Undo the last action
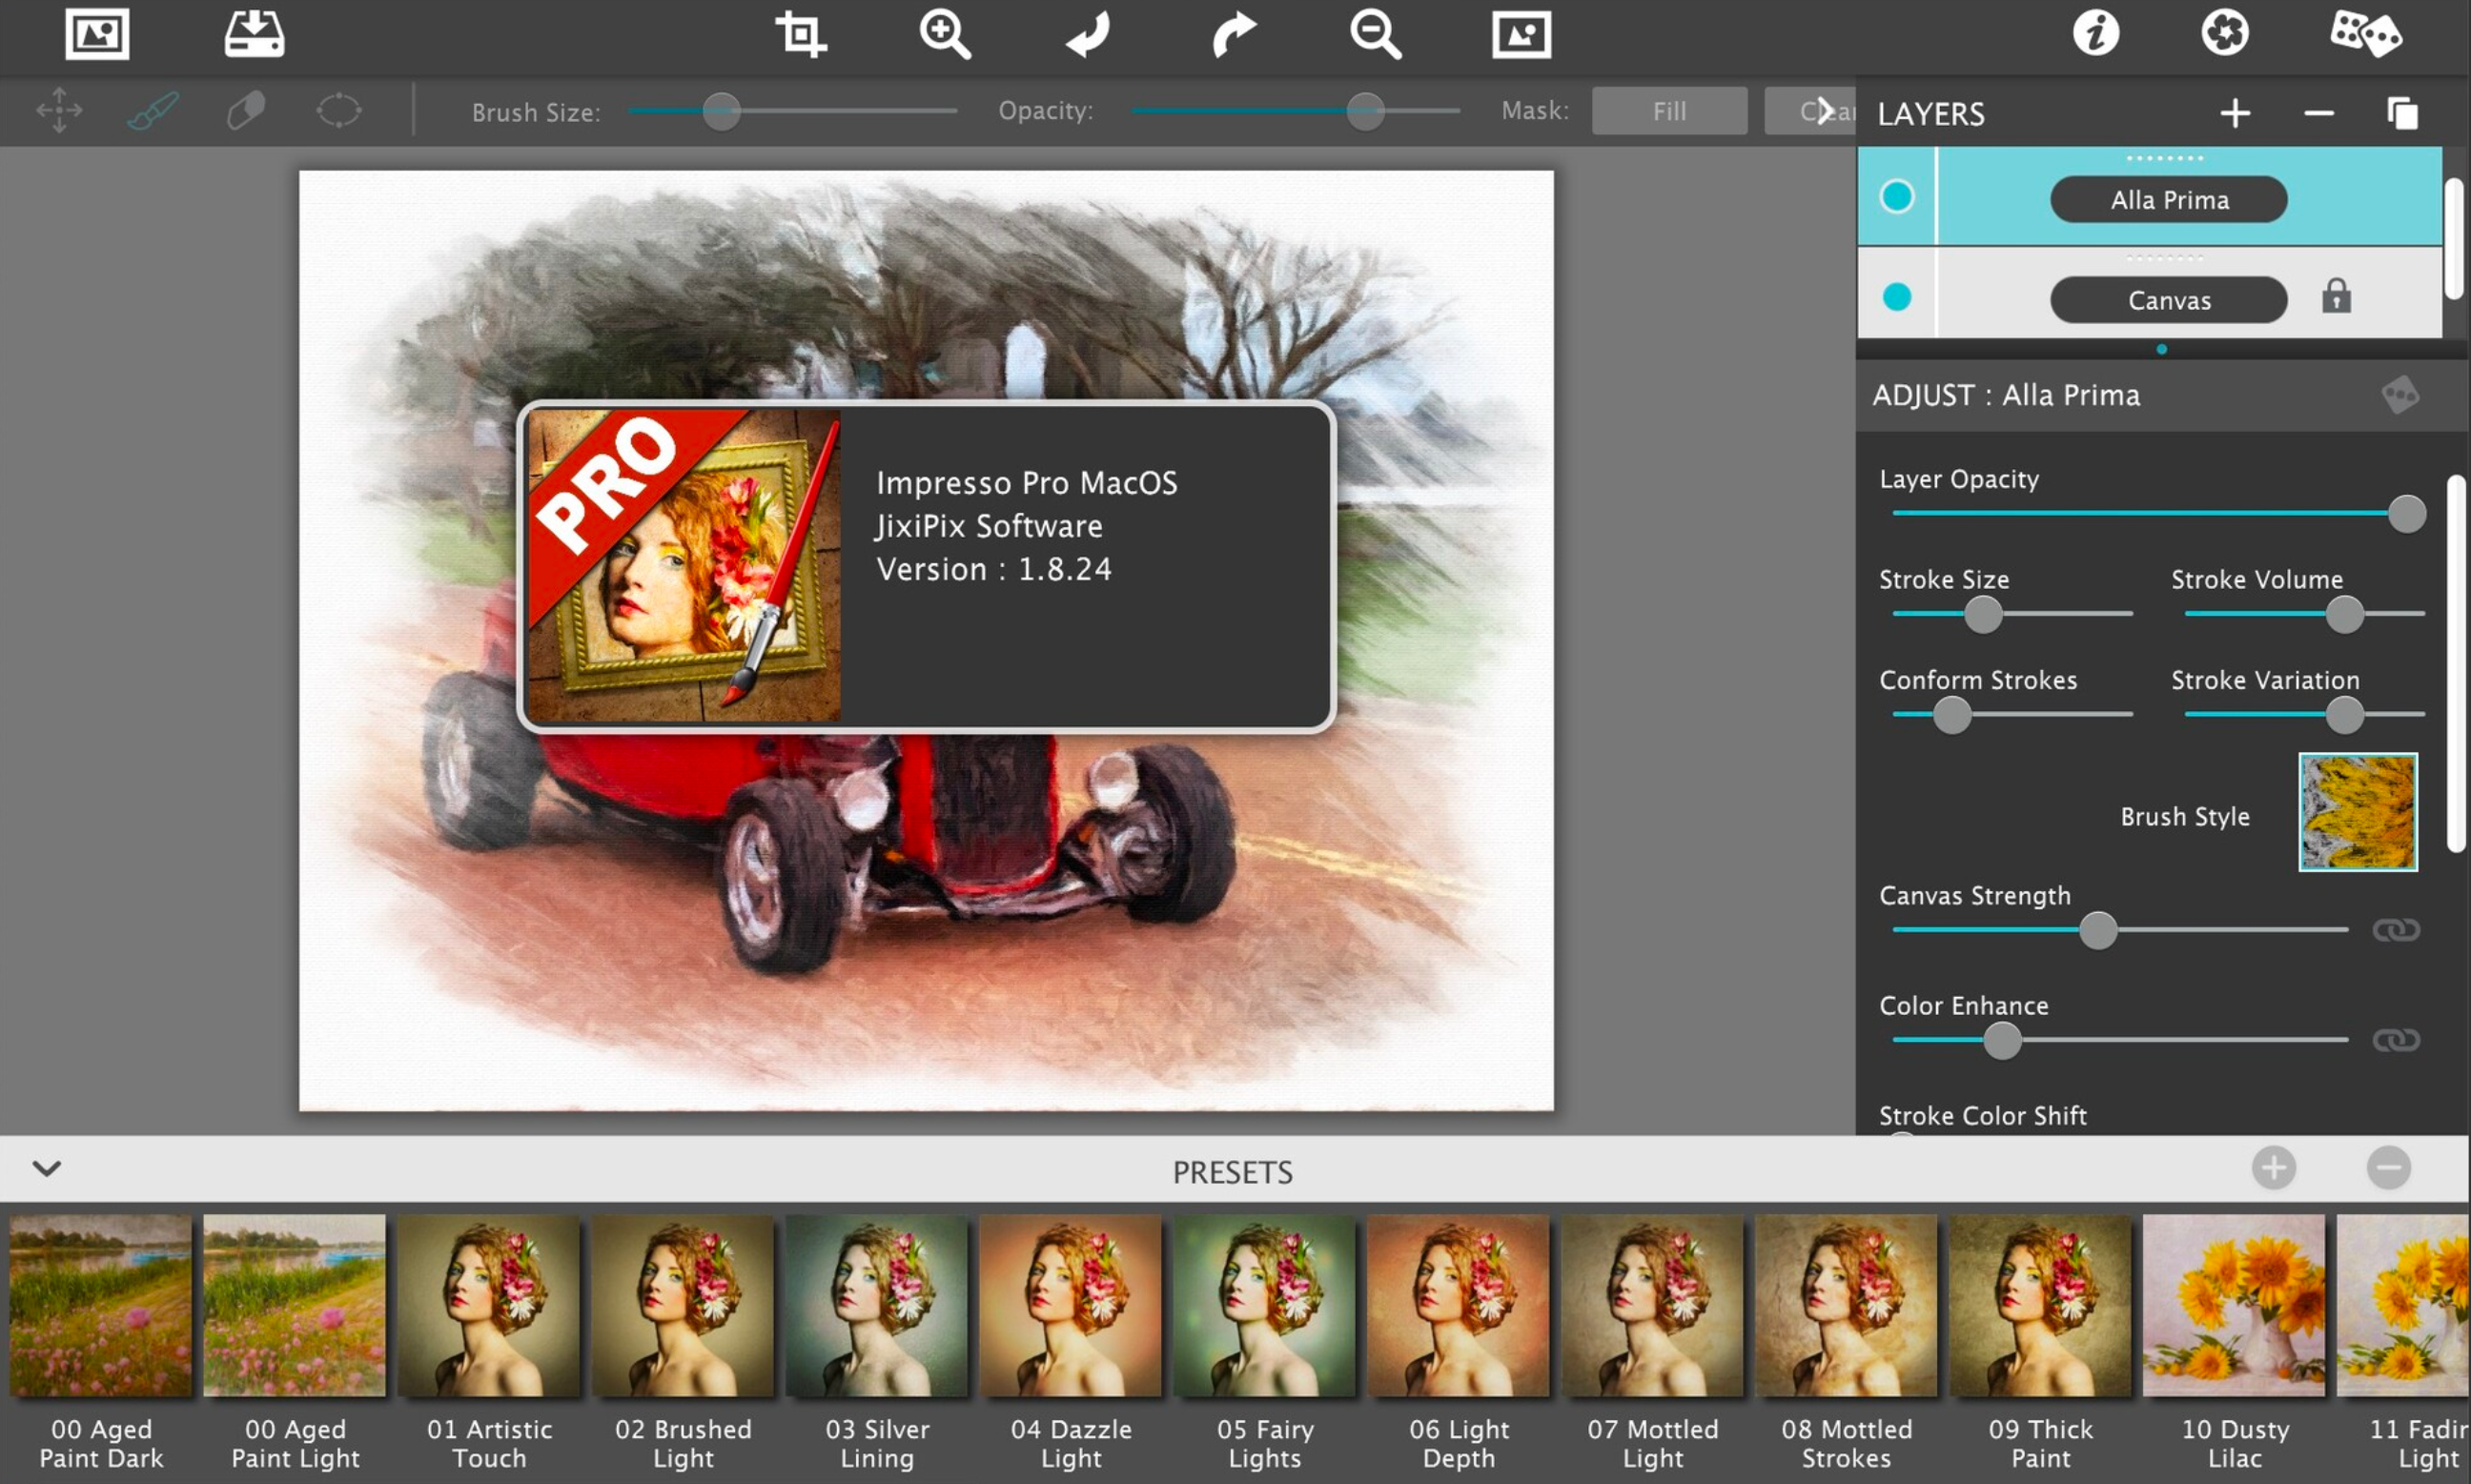The width and height of the screenshot is (2471, 1484). click(1088, 34)
